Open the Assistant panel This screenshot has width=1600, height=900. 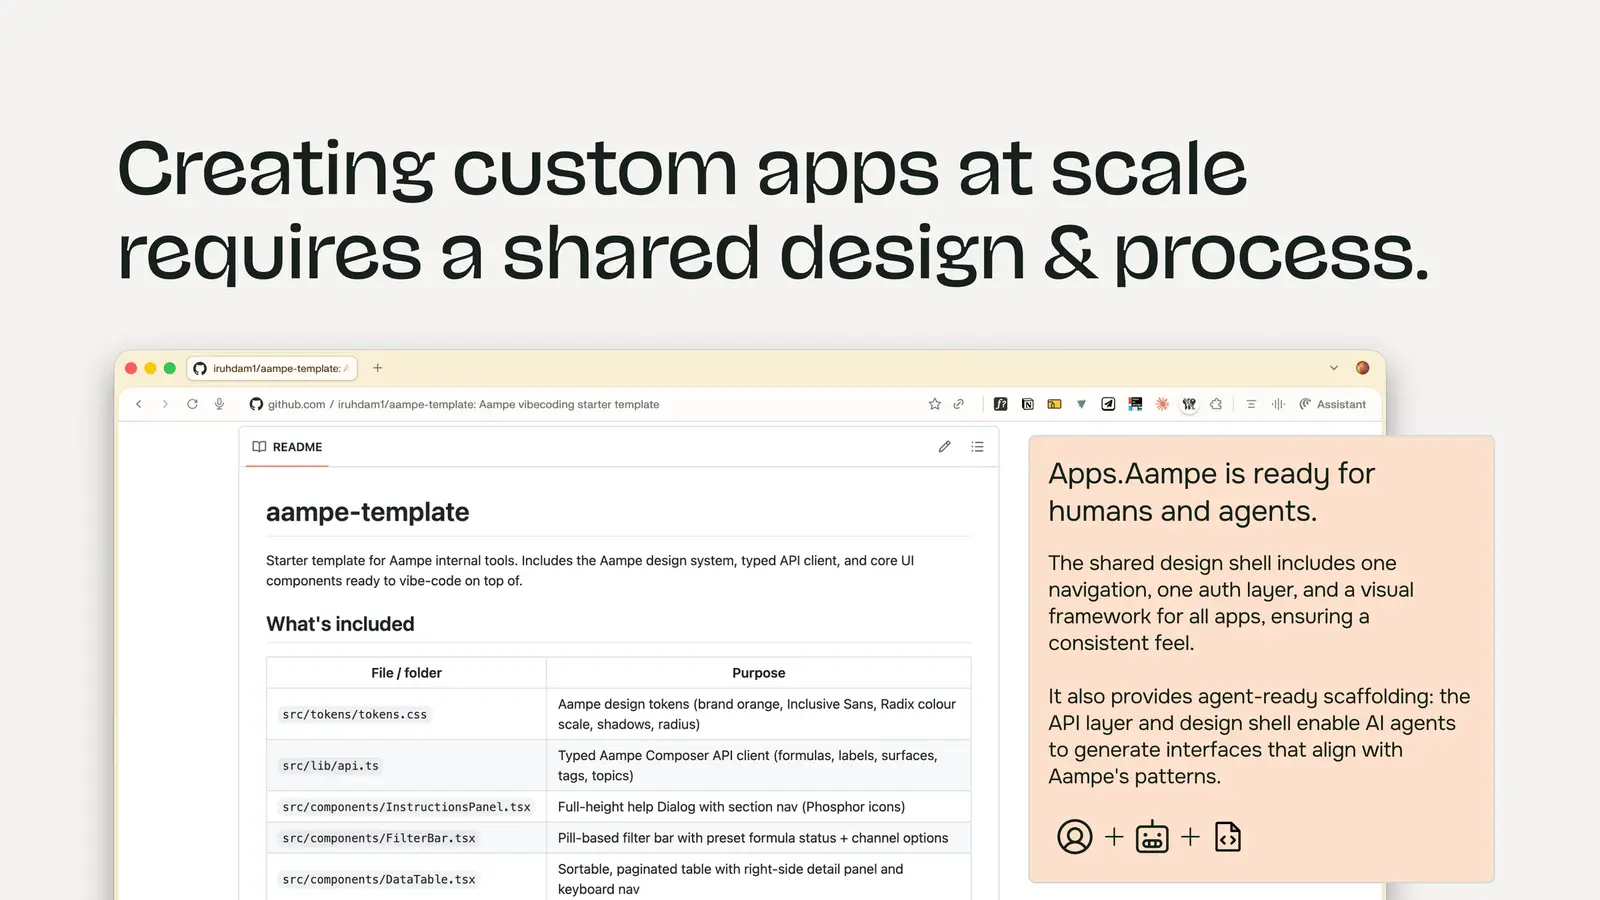pos(1332,404)
